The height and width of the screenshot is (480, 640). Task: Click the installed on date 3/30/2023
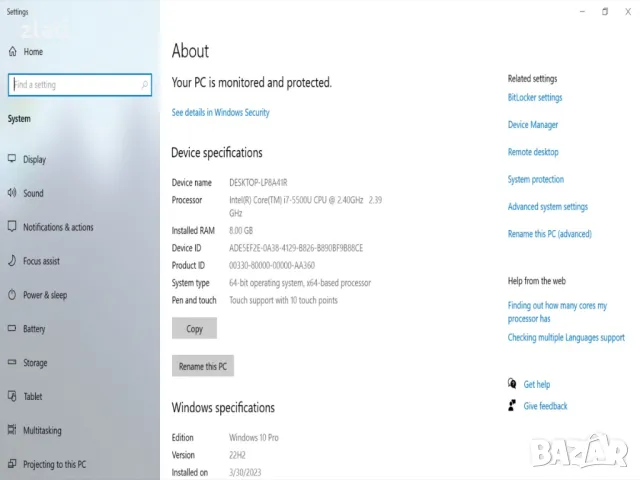(245, 472)
